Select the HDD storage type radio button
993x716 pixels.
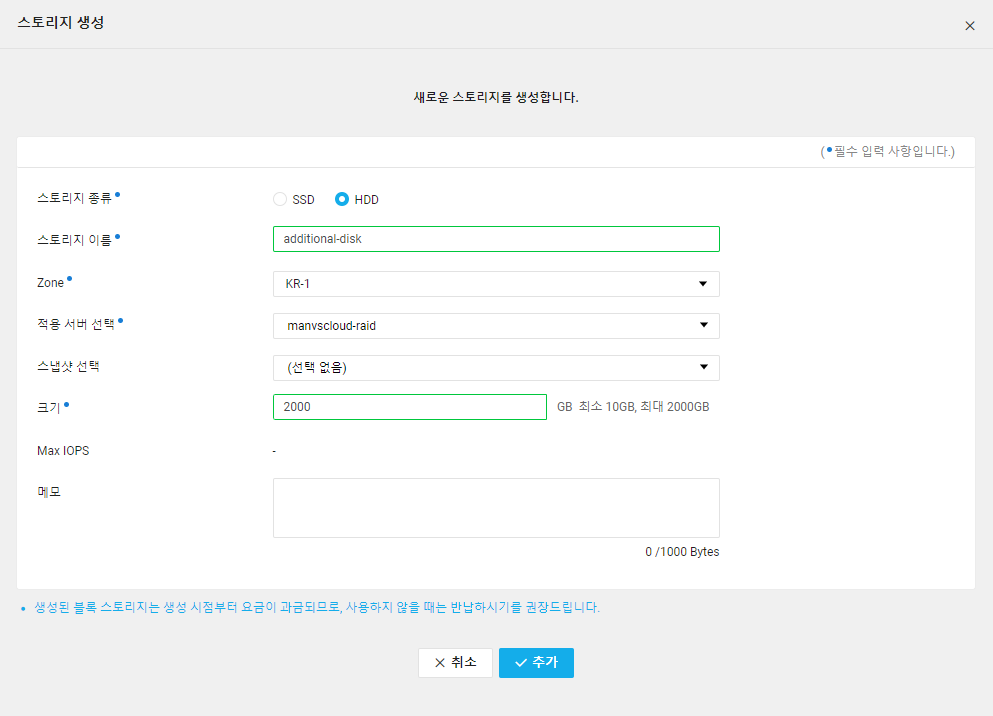342,199
